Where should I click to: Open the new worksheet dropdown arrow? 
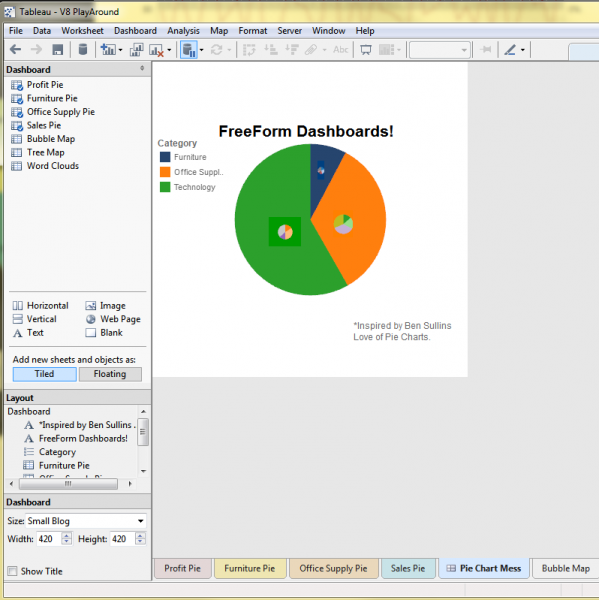click(x=120, y=50)
